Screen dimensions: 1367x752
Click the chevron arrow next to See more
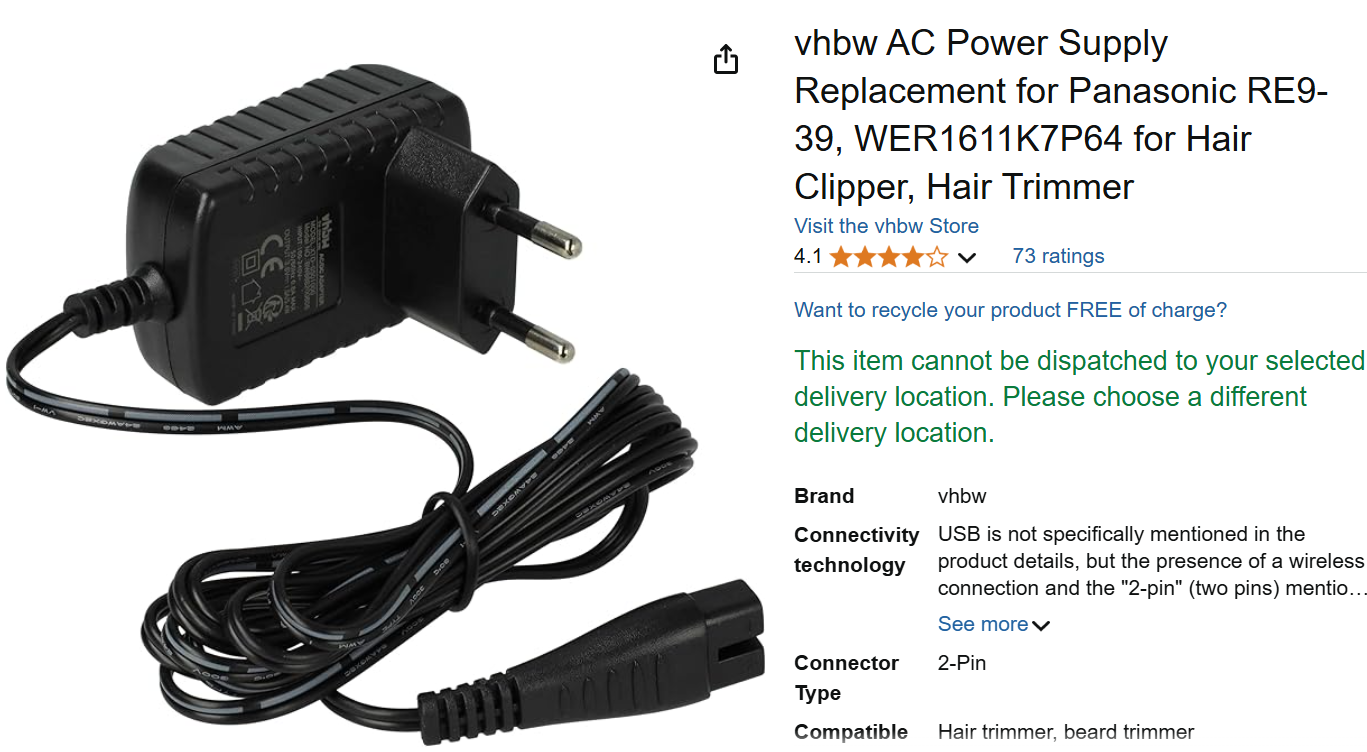[x=1041, y=626]
